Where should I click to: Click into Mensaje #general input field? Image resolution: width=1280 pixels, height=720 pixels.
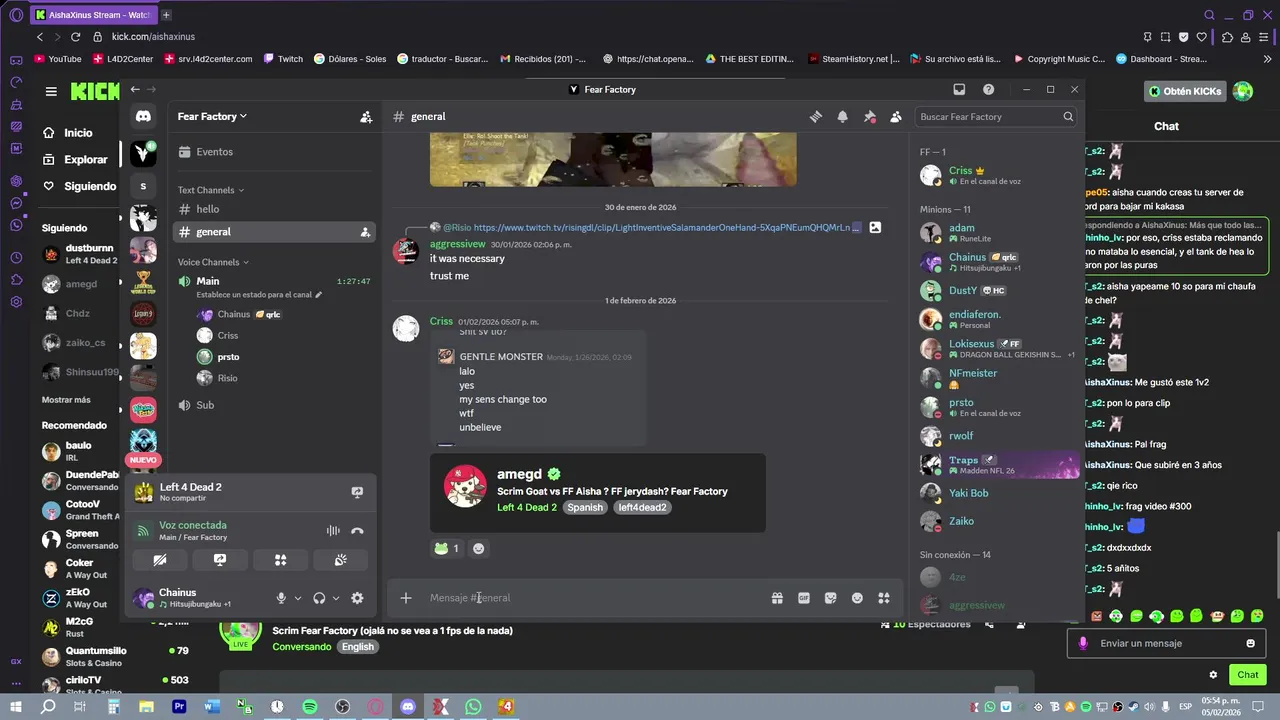pyautogui.click(x=596, y=598)
